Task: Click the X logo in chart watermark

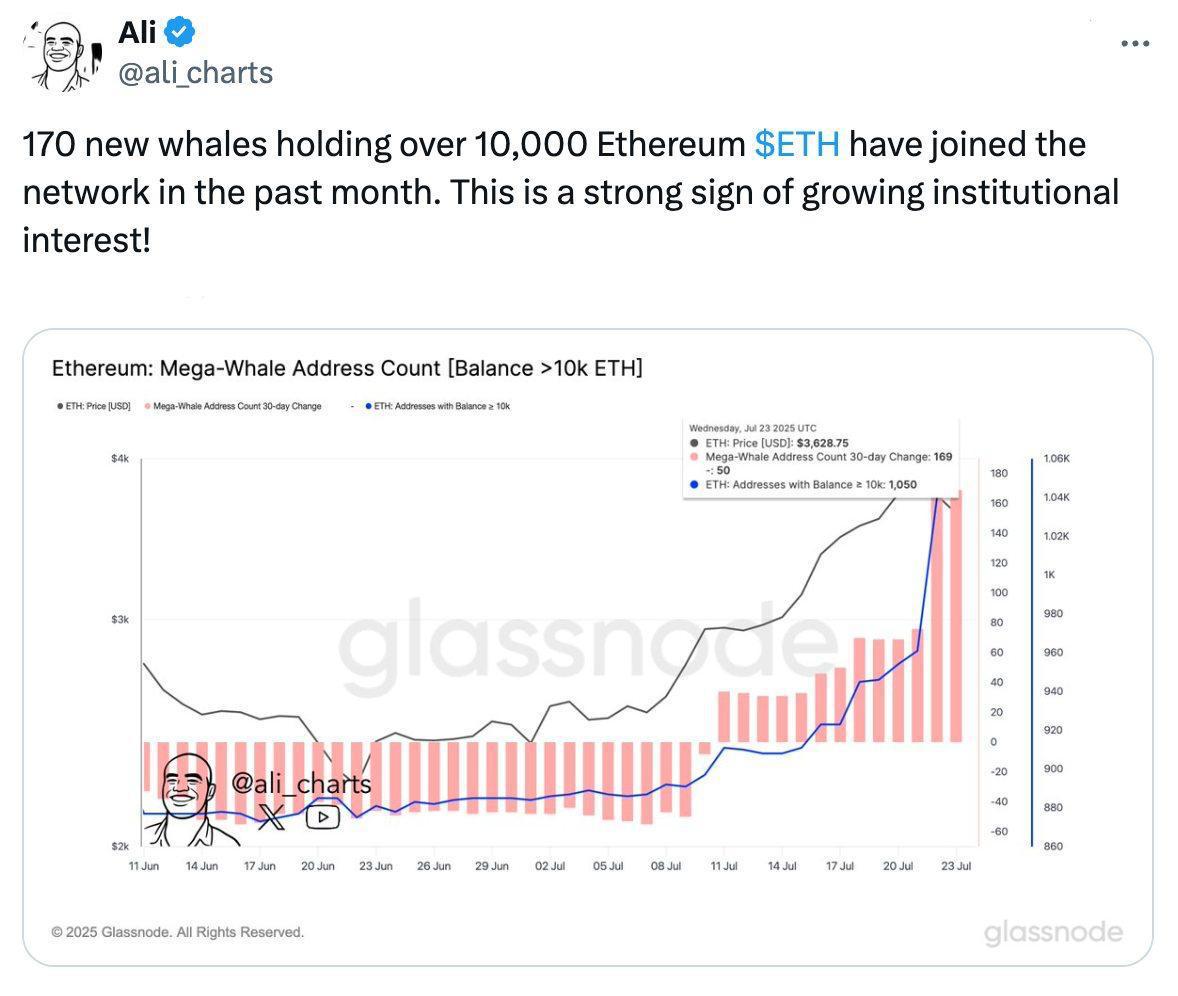Action: (x=271, y=816)
